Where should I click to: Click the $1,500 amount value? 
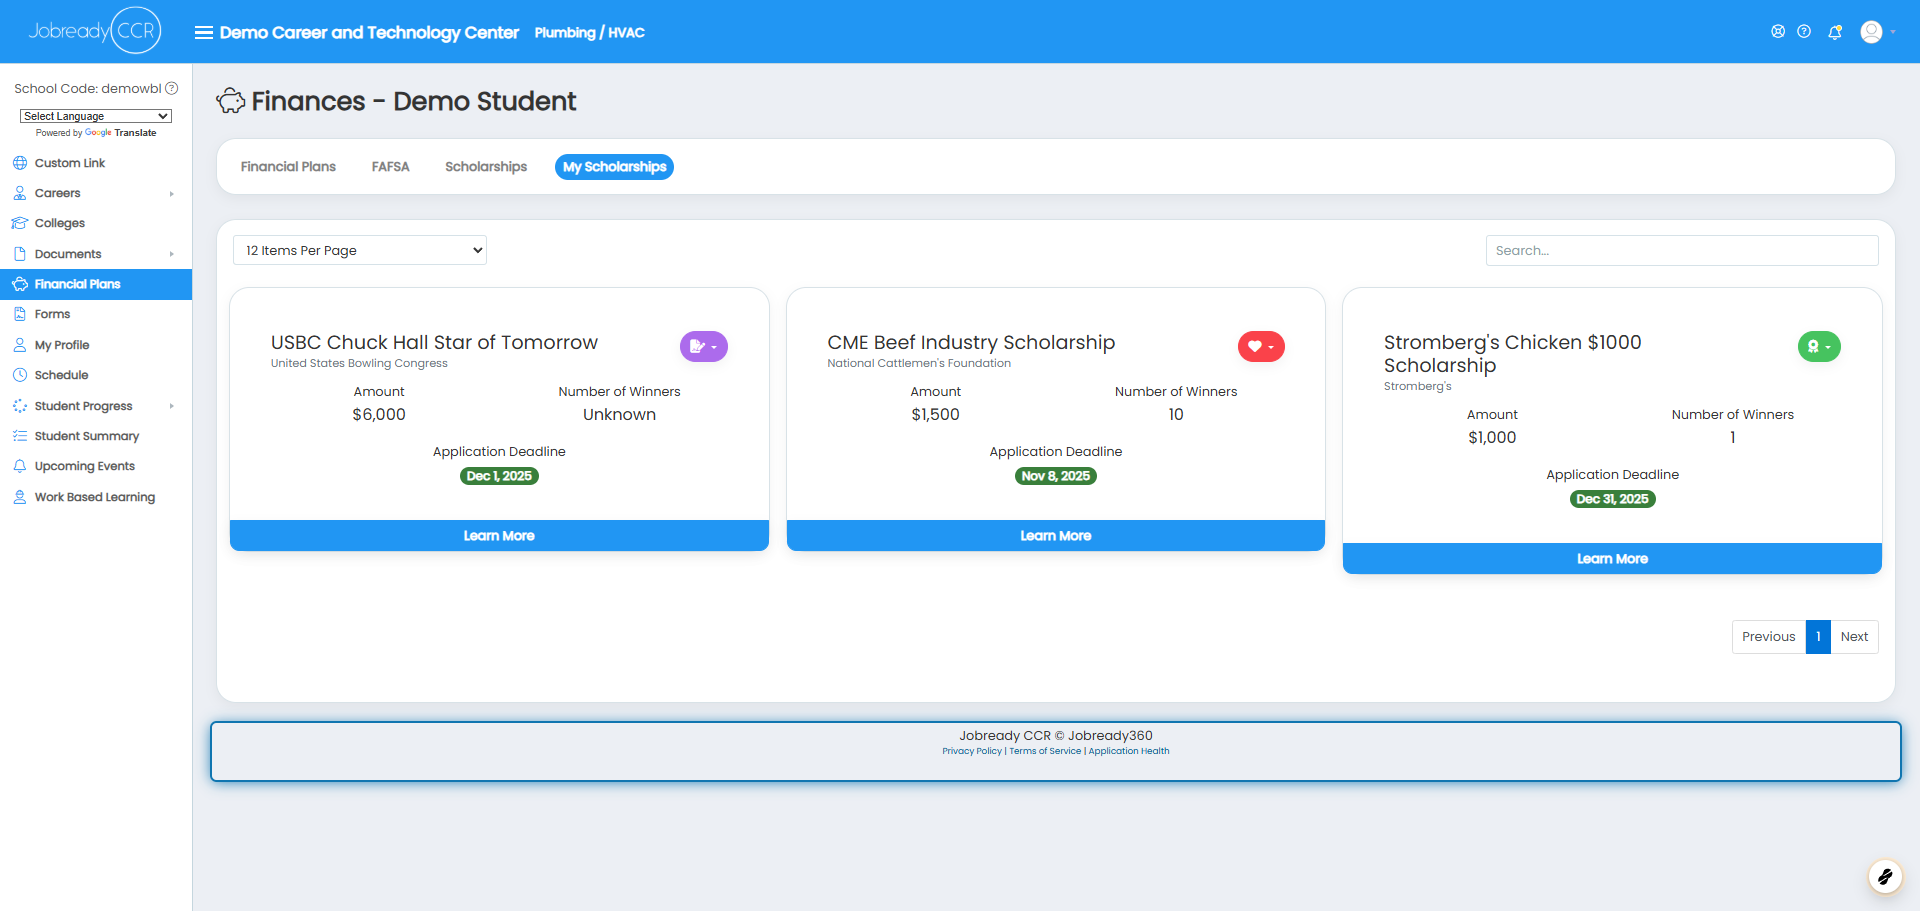(935, 415)
